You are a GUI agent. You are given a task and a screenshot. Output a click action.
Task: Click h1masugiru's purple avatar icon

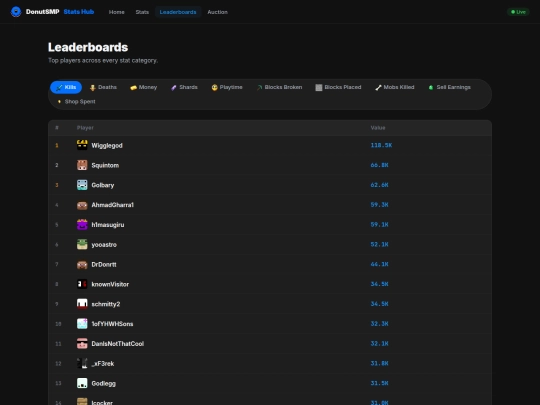(82, 225)
